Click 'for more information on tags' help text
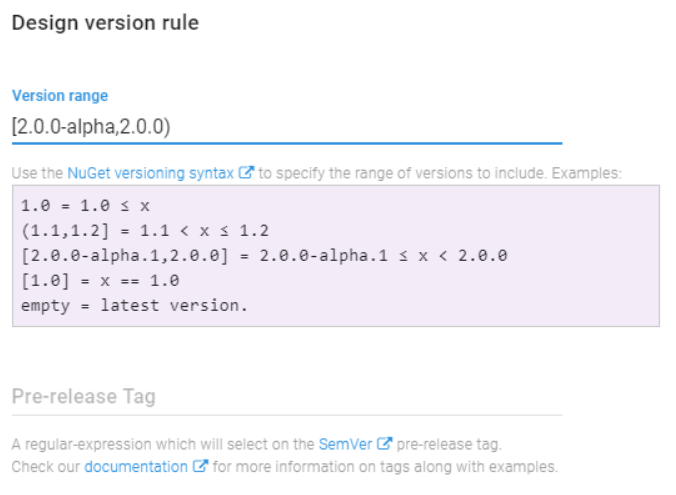 pos(317,467)
